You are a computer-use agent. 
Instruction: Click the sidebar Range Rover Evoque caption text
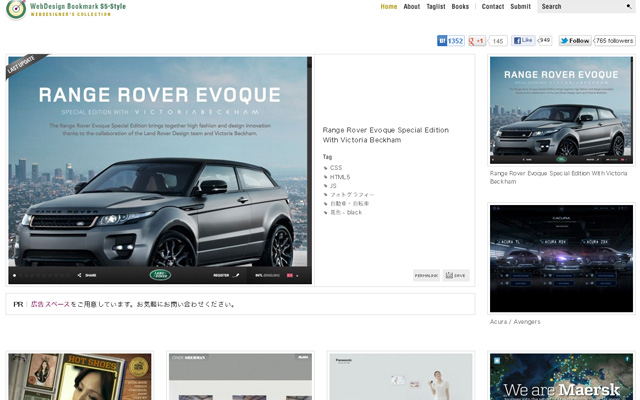558,177
